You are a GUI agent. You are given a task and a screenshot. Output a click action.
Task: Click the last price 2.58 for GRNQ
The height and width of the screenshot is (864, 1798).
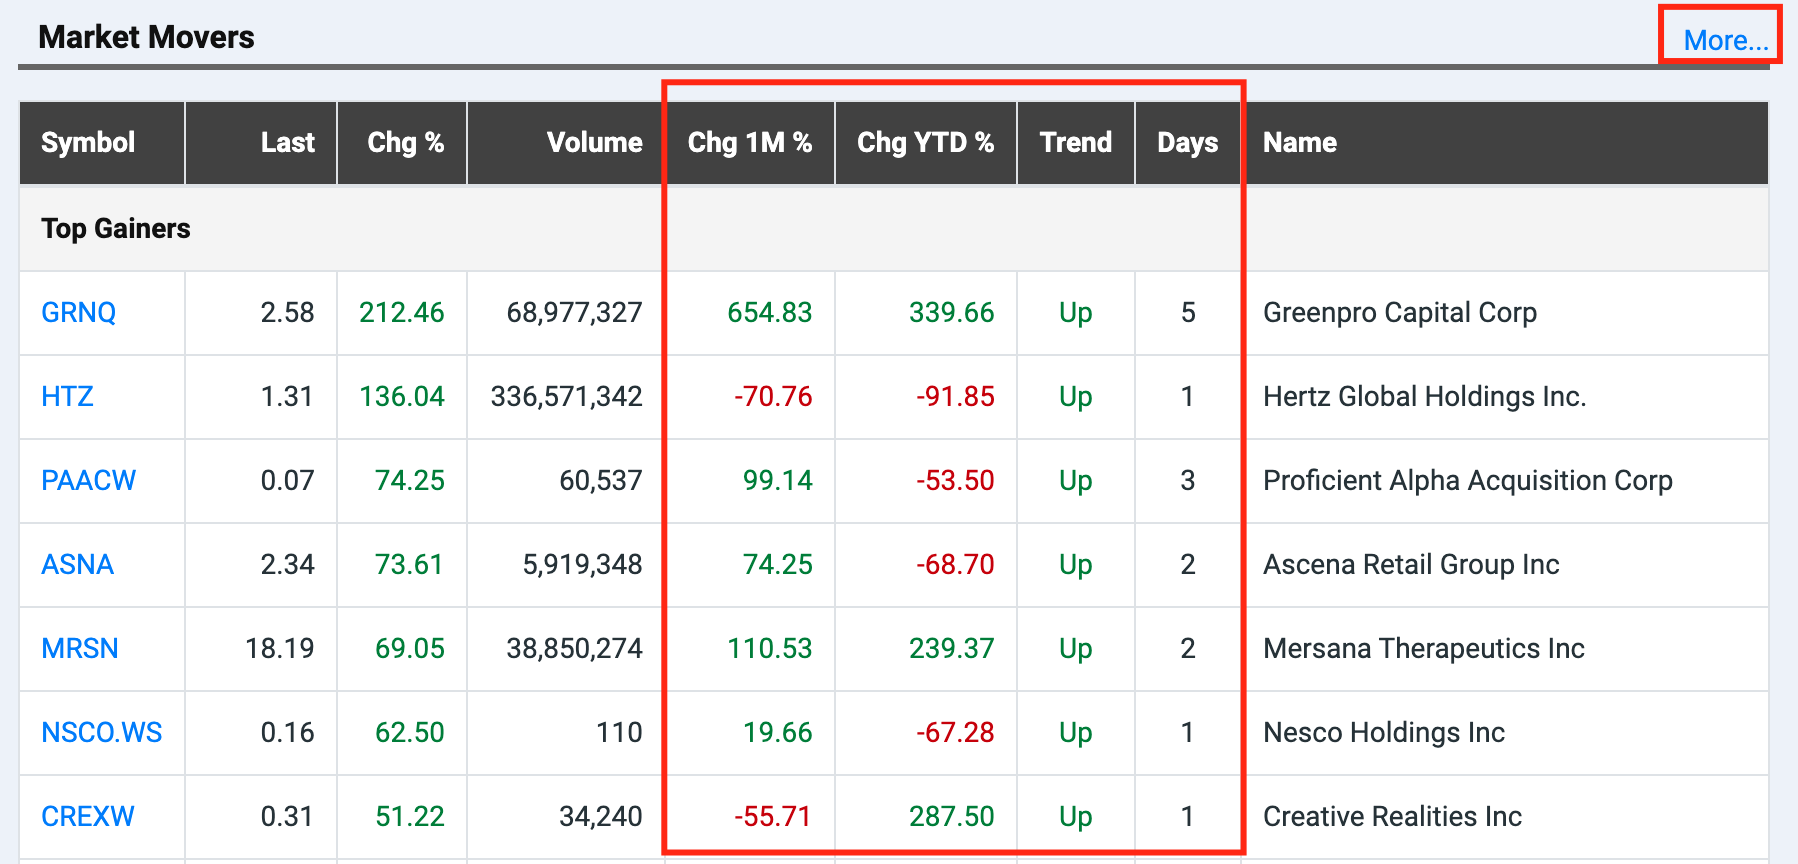click(x=288, y=313)
